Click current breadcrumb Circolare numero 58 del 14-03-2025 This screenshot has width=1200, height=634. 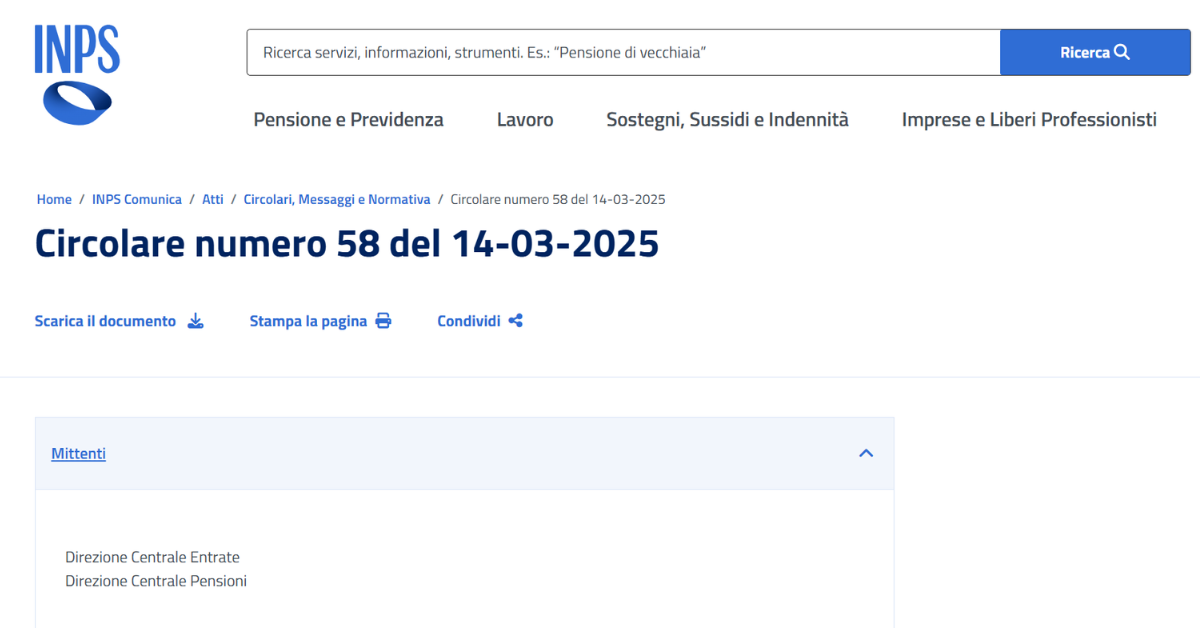pyautogui.click(x=558, y=199)
